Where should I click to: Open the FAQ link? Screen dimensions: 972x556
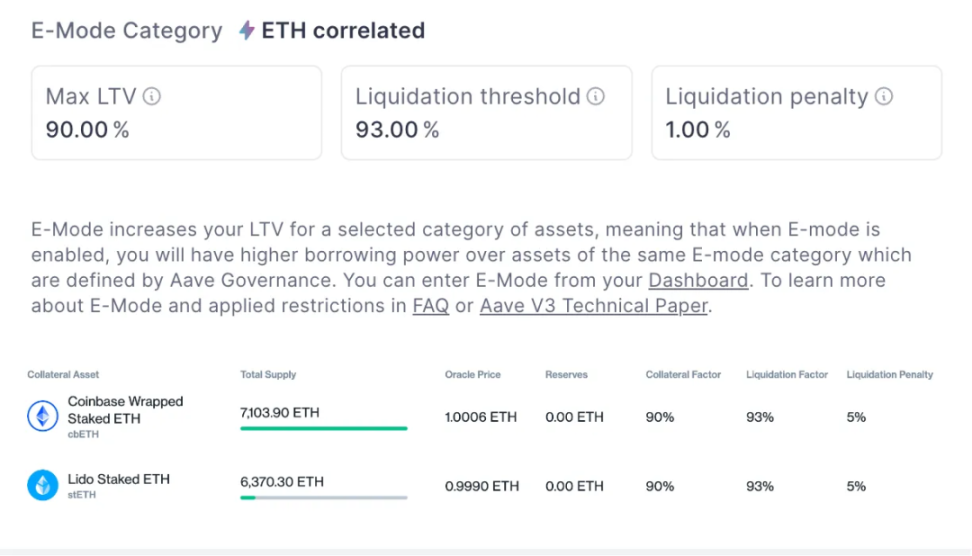tap(431, 306)
